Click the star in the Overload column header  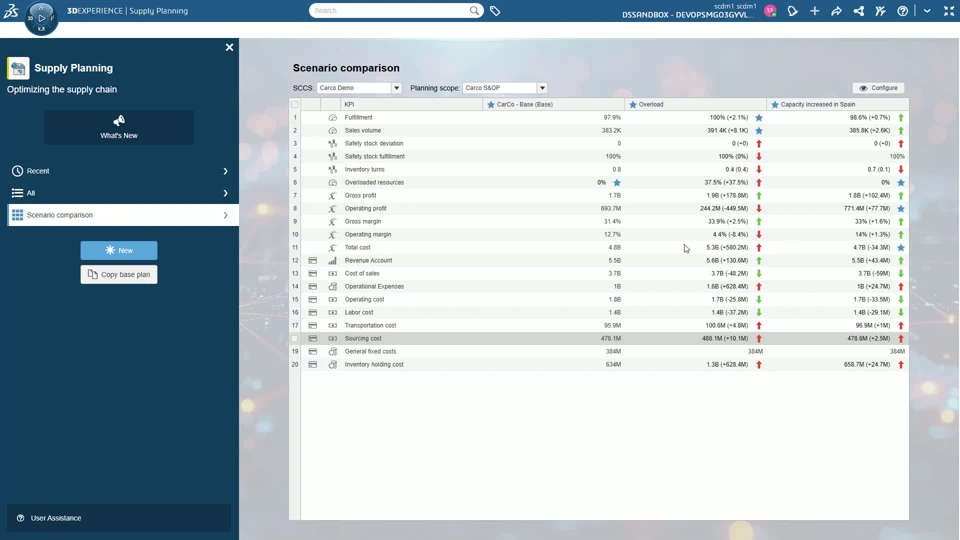[633, 105]
